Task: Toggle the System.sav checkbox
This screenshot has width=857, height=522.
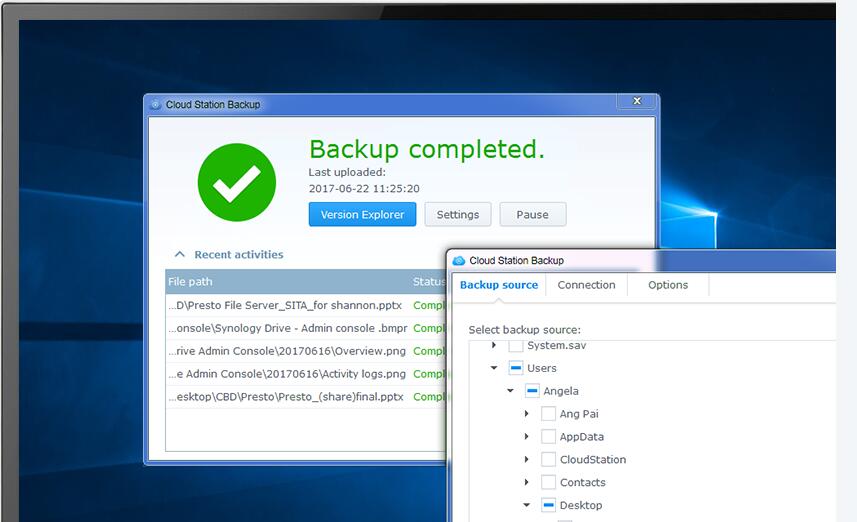Action: click(516, 345)
